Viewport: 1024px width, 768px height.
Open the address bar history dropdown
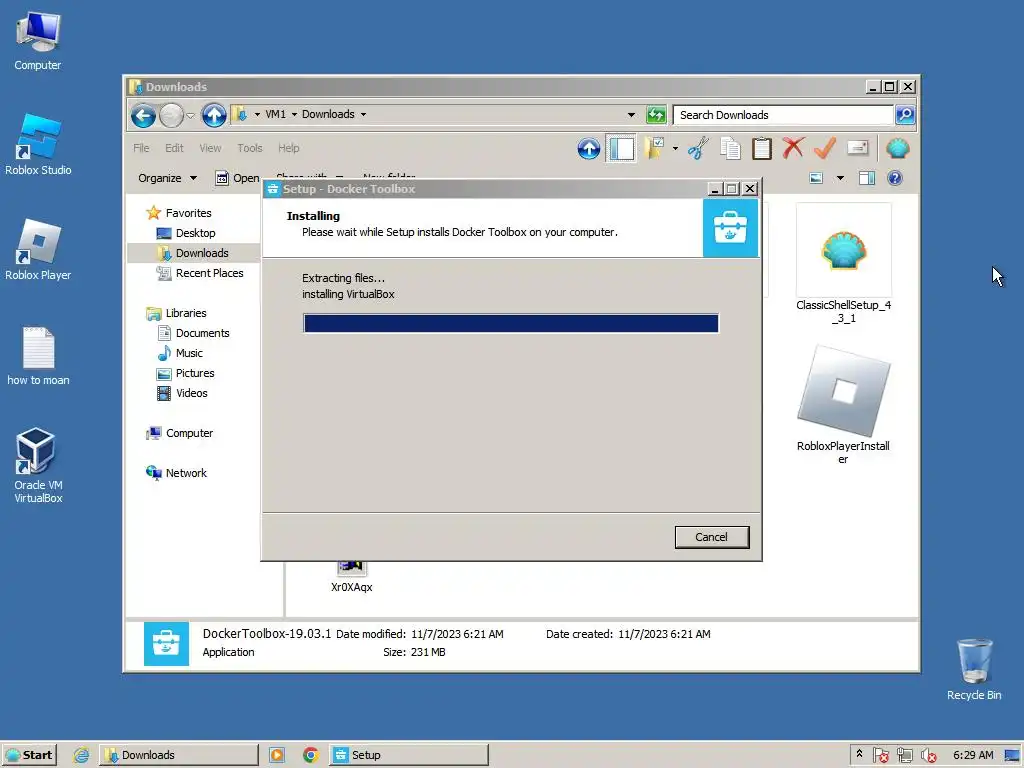(631, 115)
